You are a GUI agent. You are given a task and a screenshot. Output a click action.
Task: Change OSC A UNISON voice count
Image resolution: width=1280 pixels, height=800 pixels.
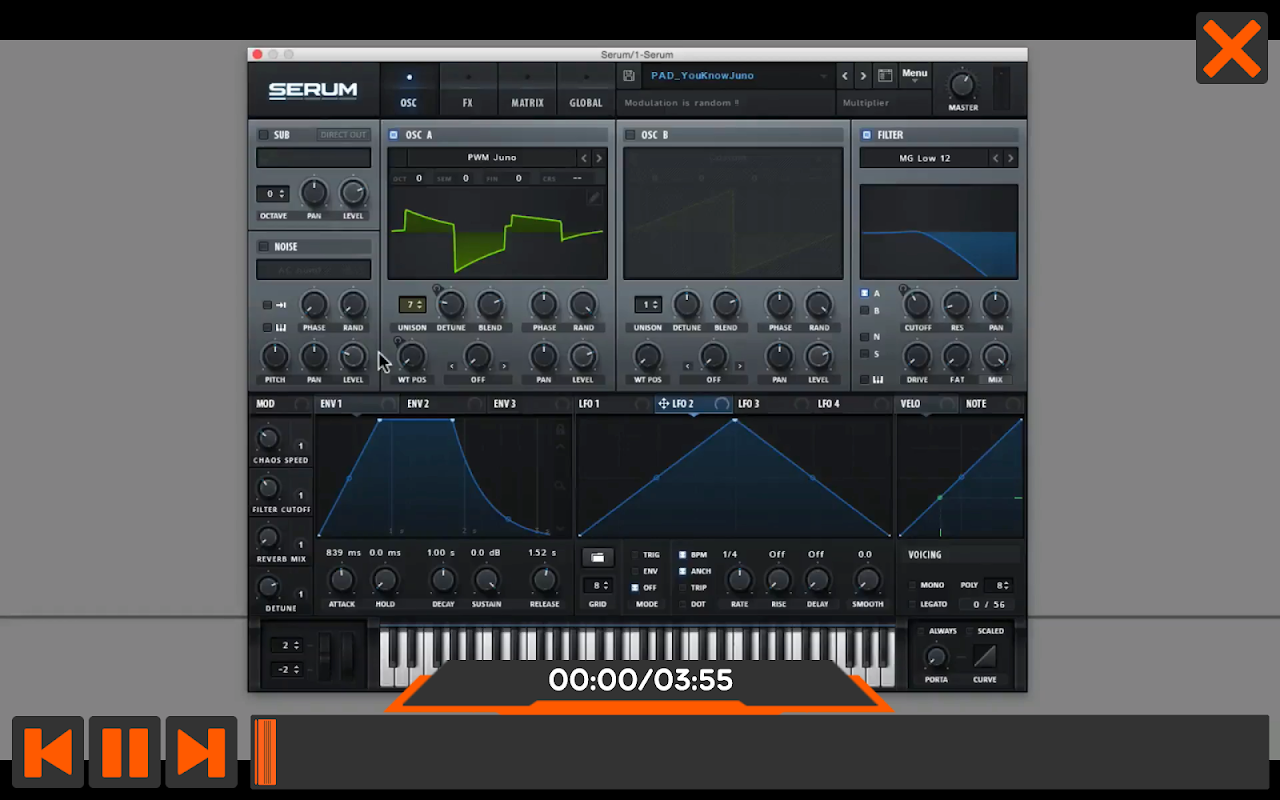[411, 305]
